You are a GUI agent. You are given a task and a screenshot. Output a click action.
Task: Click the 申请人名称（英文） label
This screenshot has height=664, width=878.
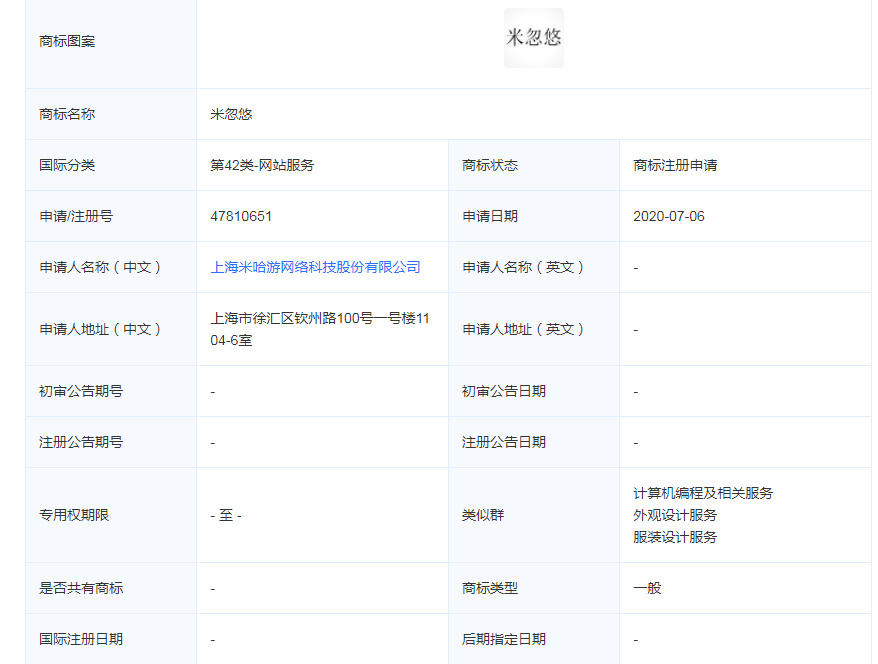[524, 267]
